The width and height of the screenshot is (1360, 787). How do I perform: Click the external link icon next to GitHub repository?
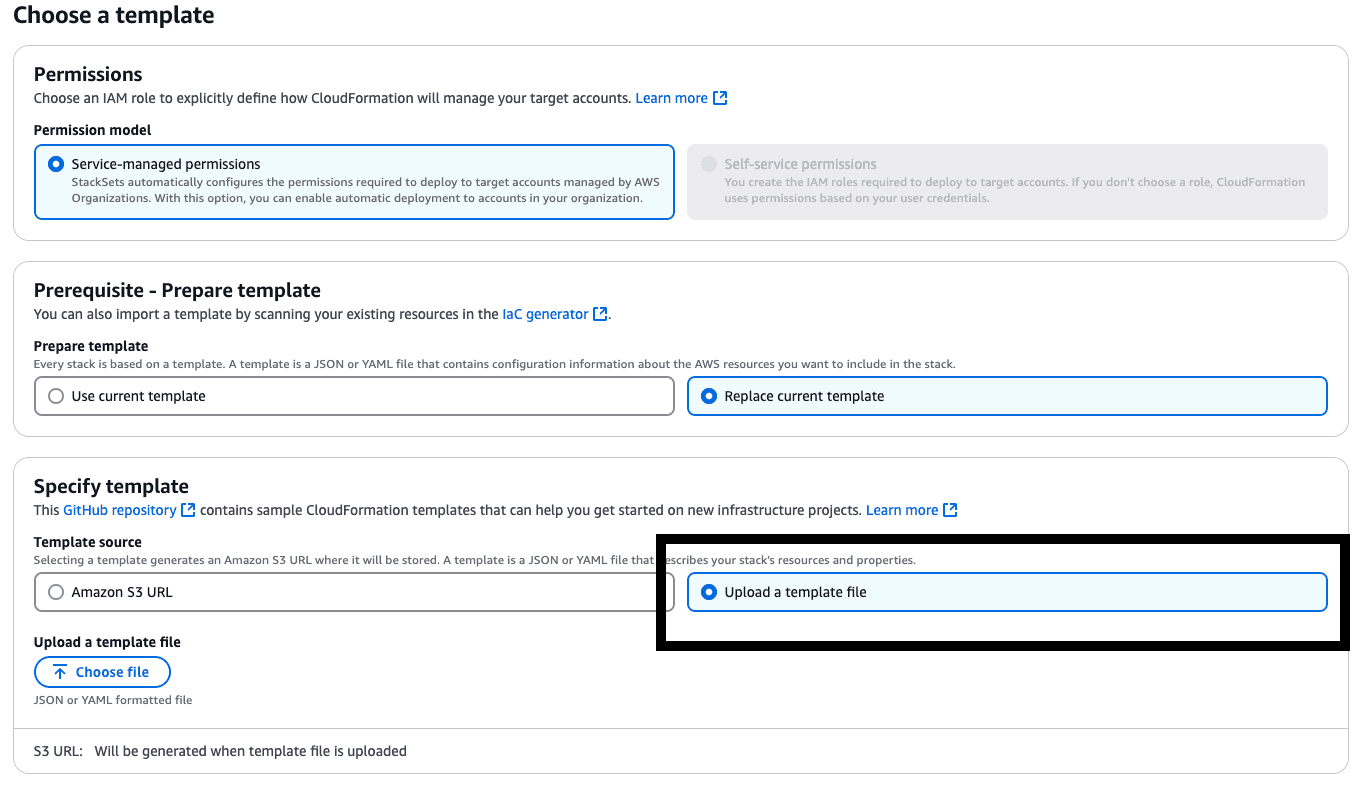[188, 509]
